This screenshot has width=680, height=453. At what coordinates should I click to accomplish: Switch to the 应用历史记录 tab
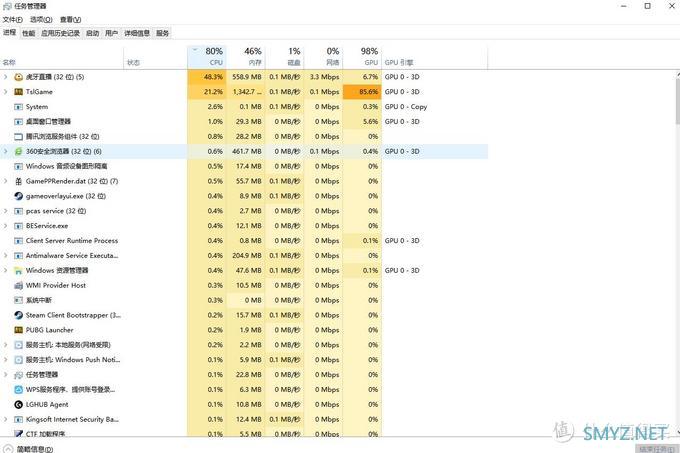tap(60, 33)
